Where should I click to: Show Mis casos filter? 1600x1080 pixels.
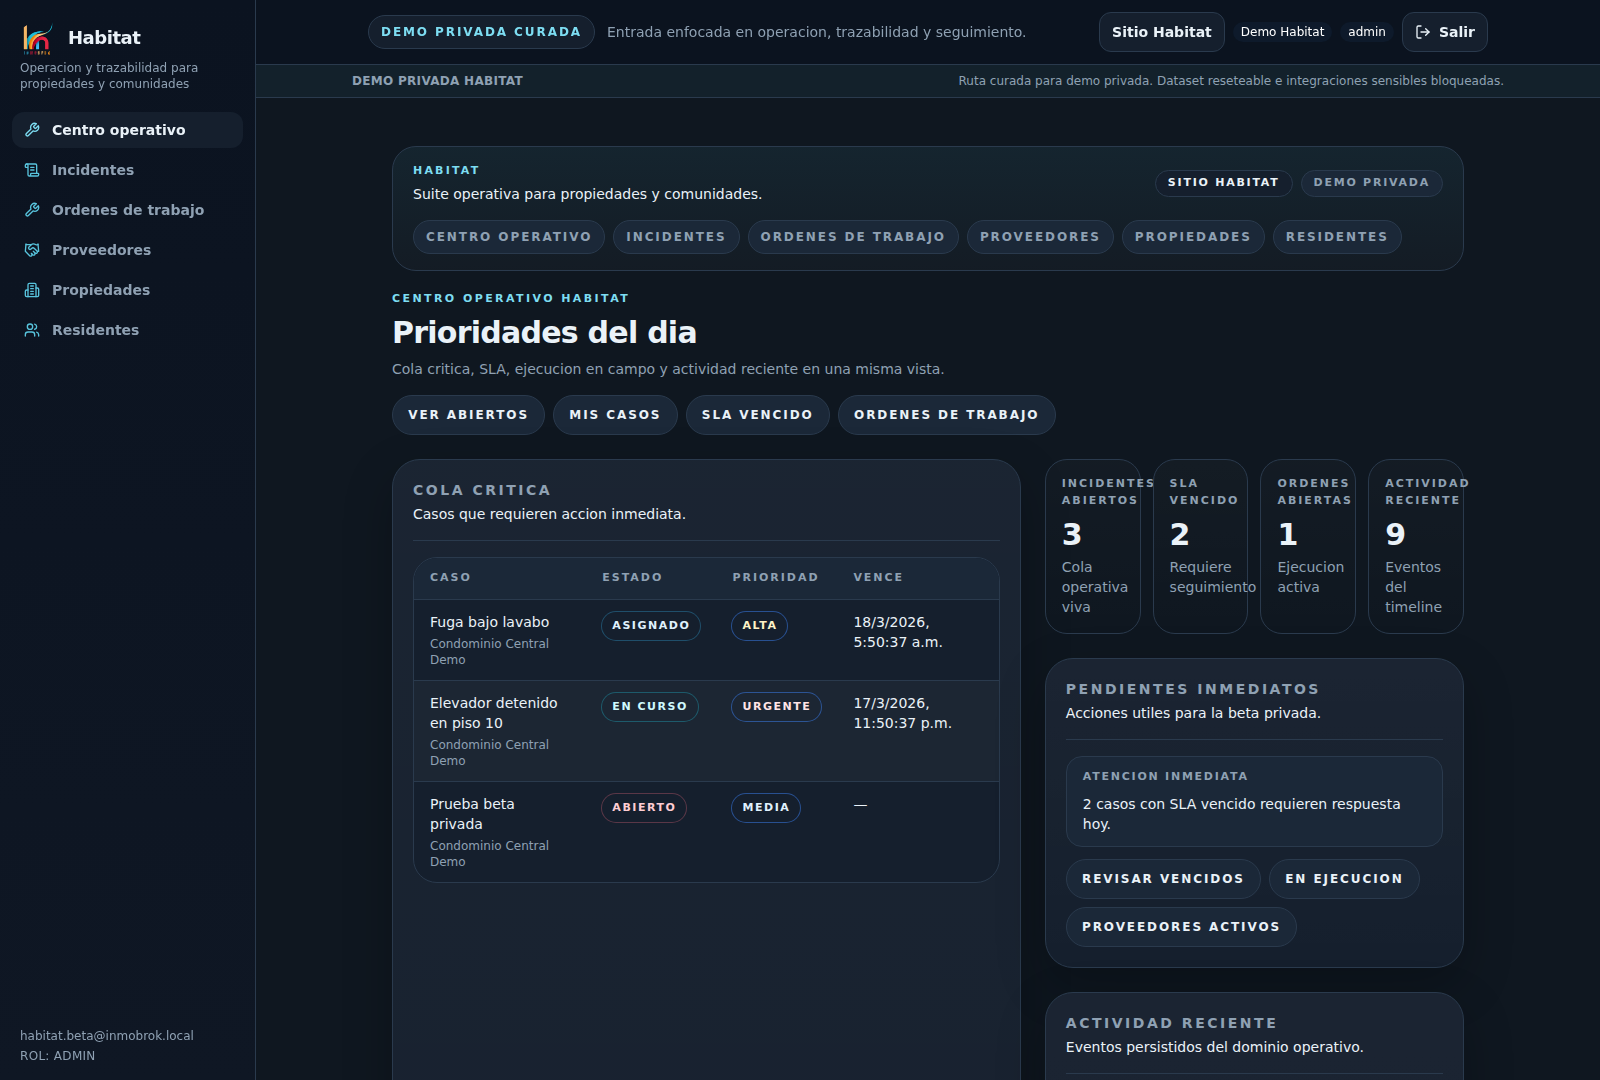(x=614, y=415)
